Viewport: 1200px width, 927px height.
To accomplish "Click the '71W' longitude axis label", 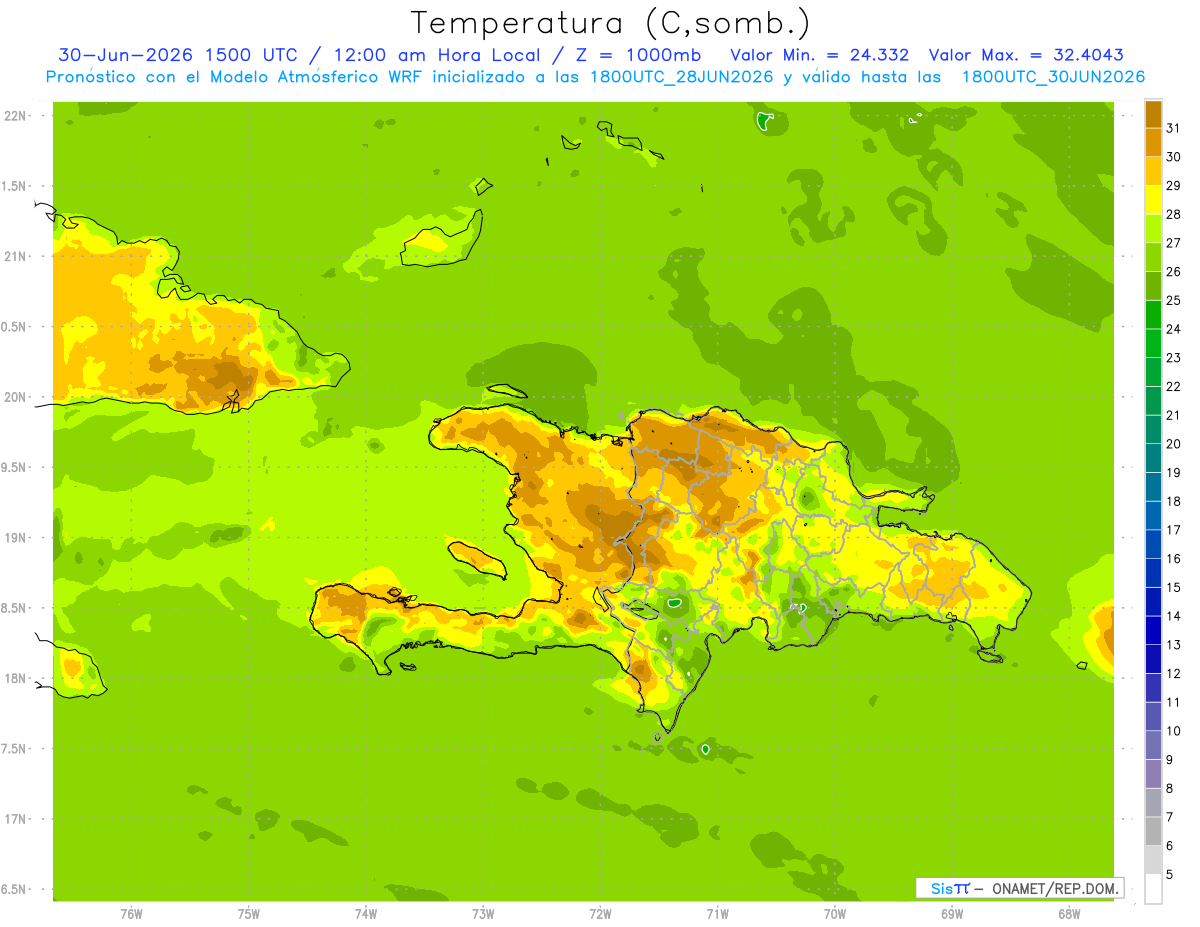I will point(717,913).
